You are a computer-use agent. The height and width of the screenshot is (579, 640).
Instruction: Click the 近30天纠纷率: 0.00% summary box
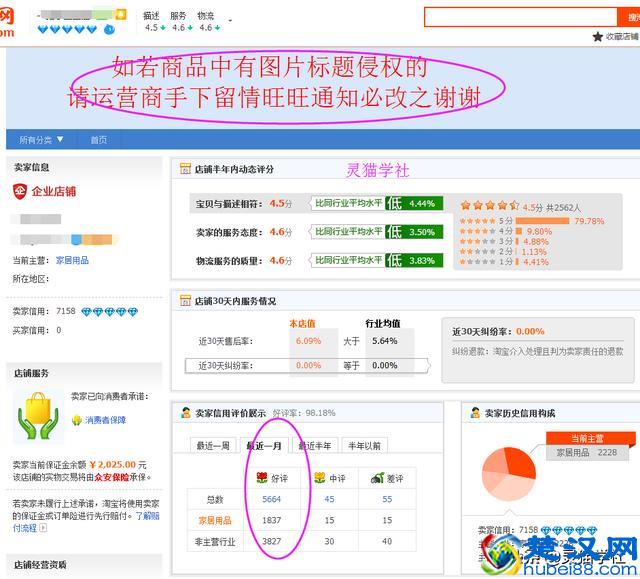point(538,350)
